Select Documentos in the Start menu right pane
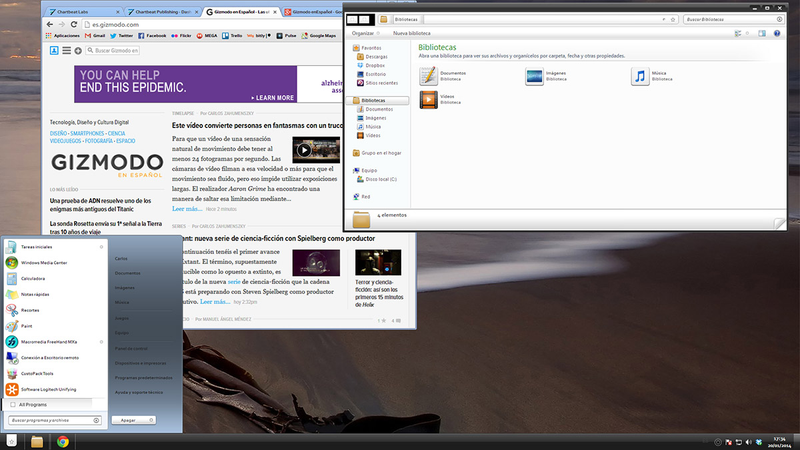 pos(128,273)
